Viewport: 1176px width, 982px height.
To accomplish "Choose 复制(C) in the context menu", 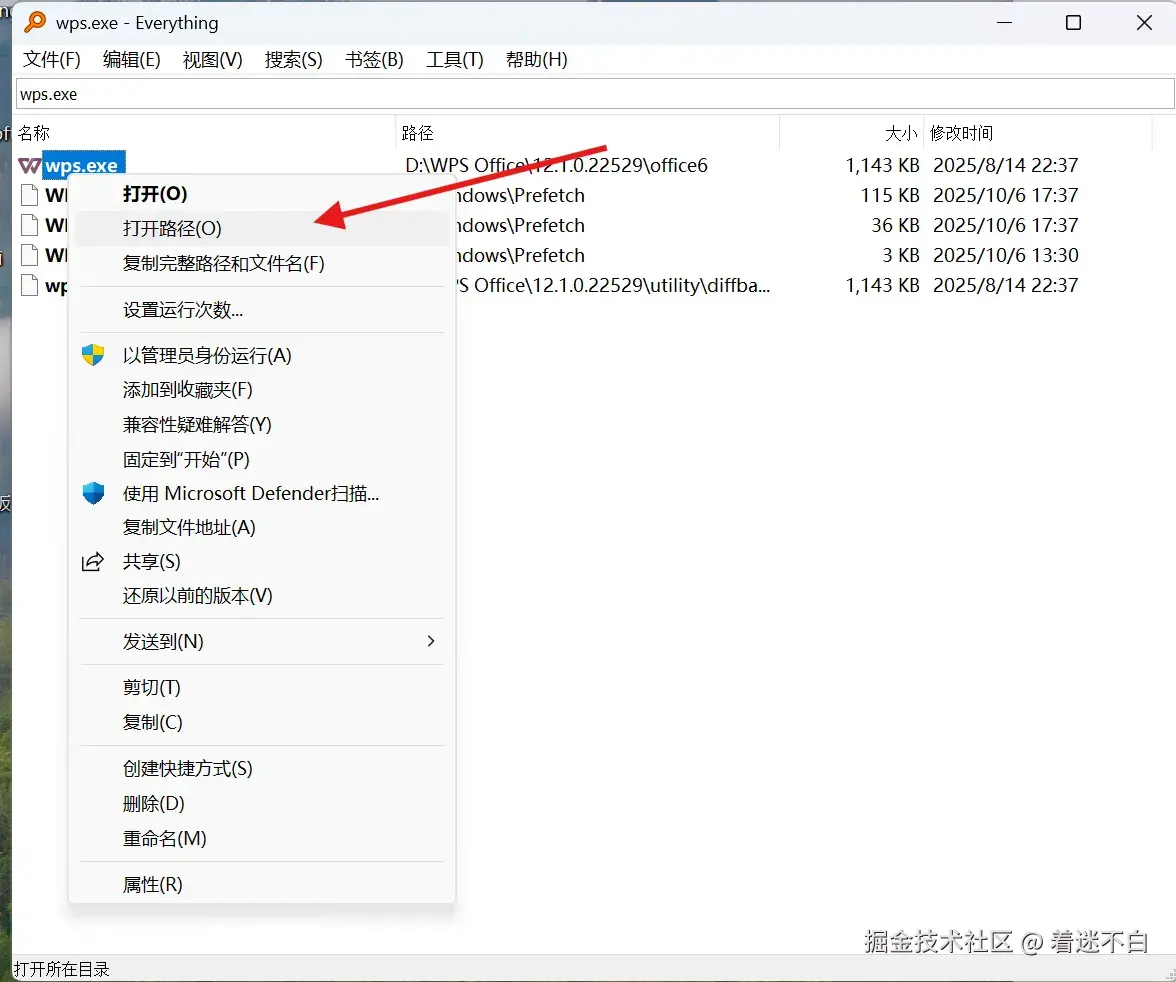I will point(262,722).
